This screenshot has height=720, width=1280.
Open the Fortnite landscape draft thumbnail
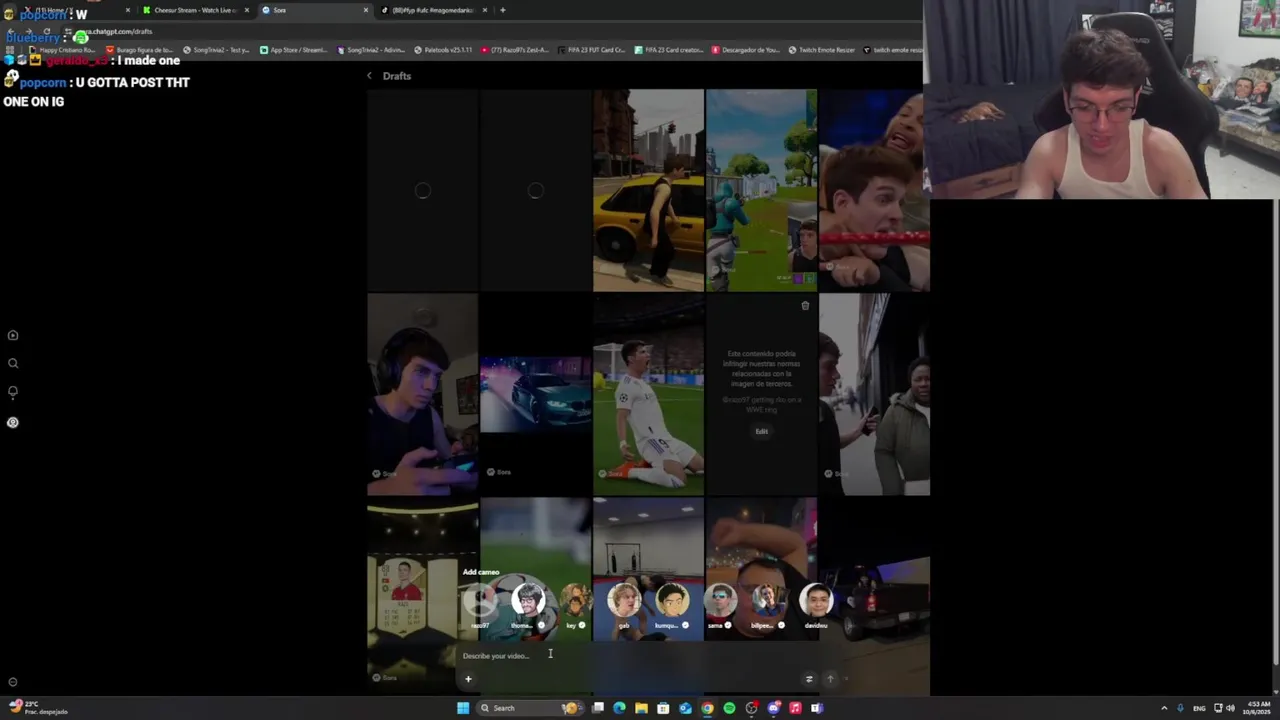(x=761, y=190)
